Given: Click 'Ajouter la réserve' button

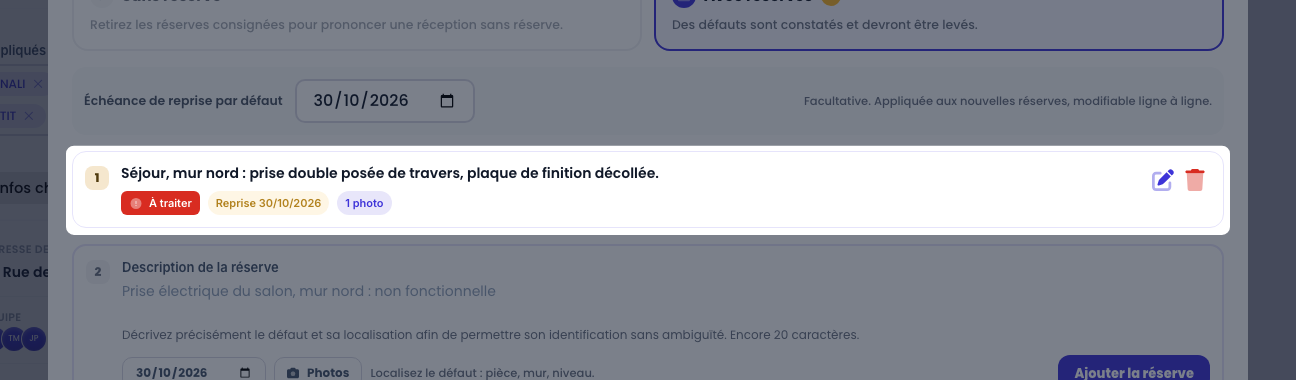Looking at the screenshot, I should point(1134,369).
